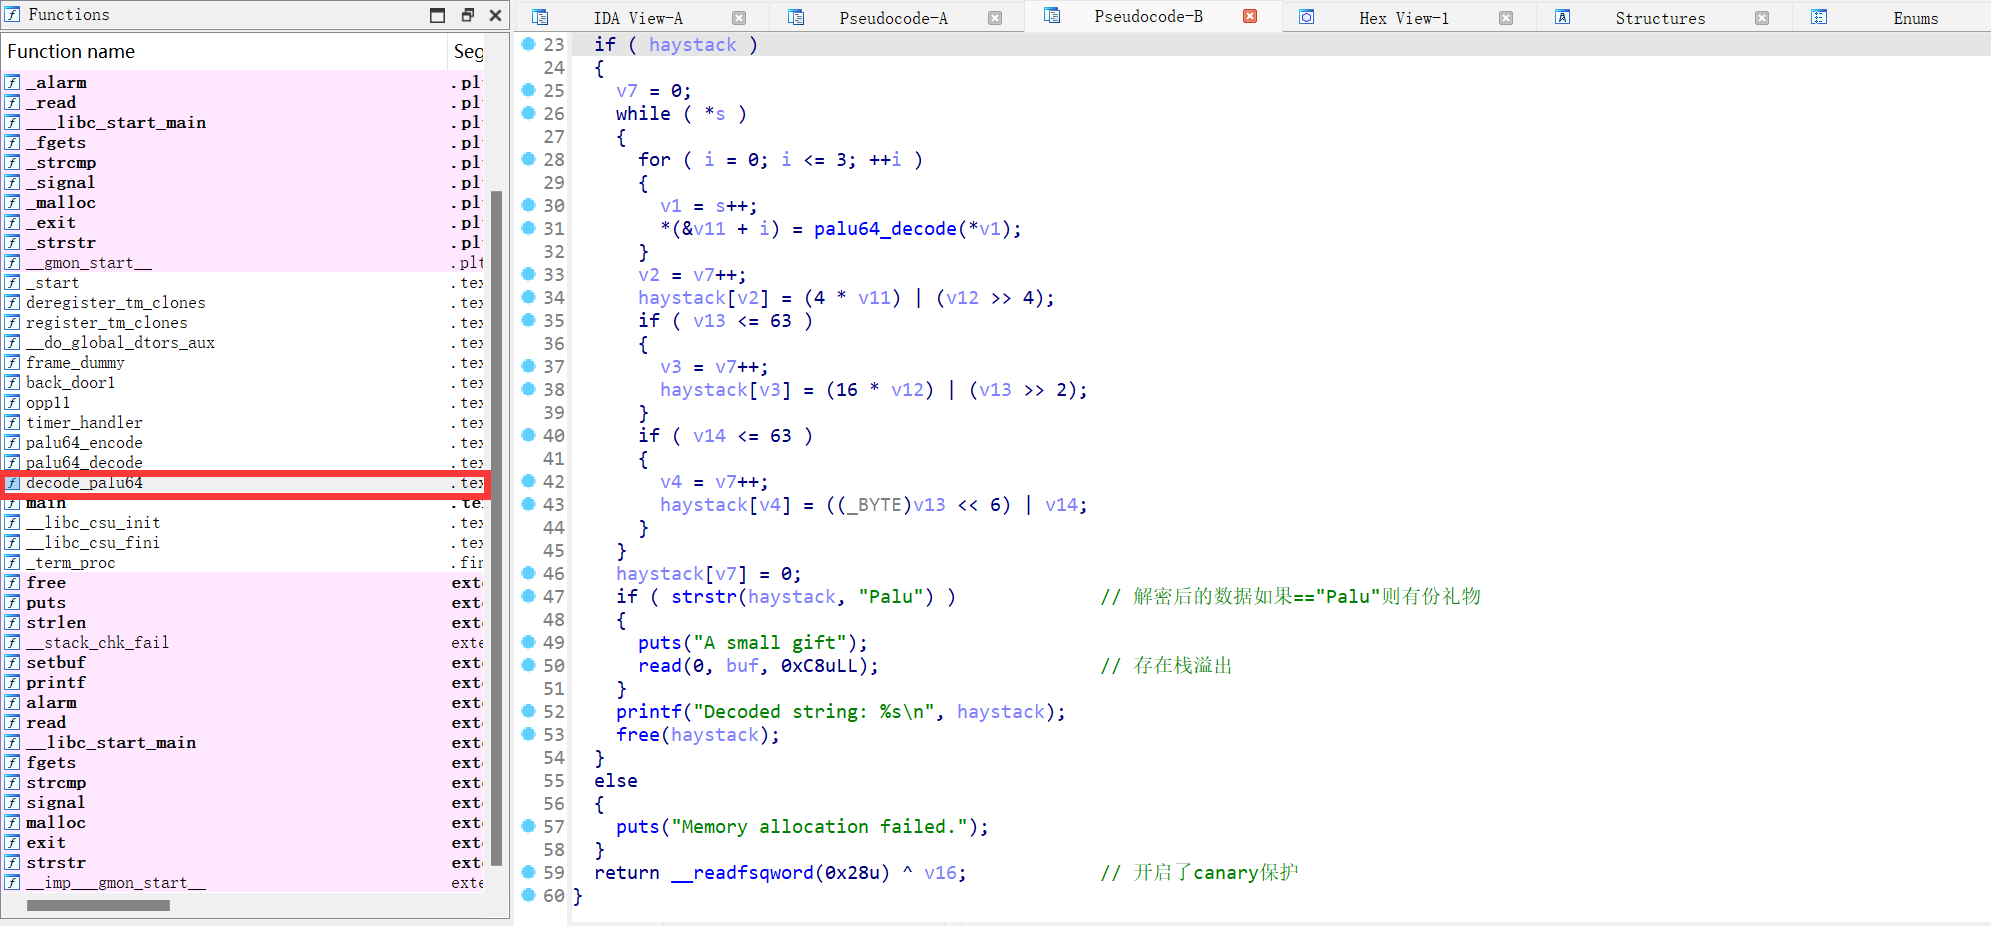The image size is (1991, 926).
Task: Click the IDA View-A tab icon
Action: pos(541,17)
